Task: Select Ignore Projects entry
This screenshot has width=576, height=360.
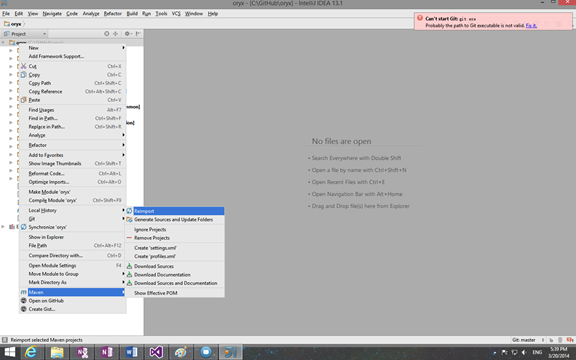Action: [x=175, y=229]
